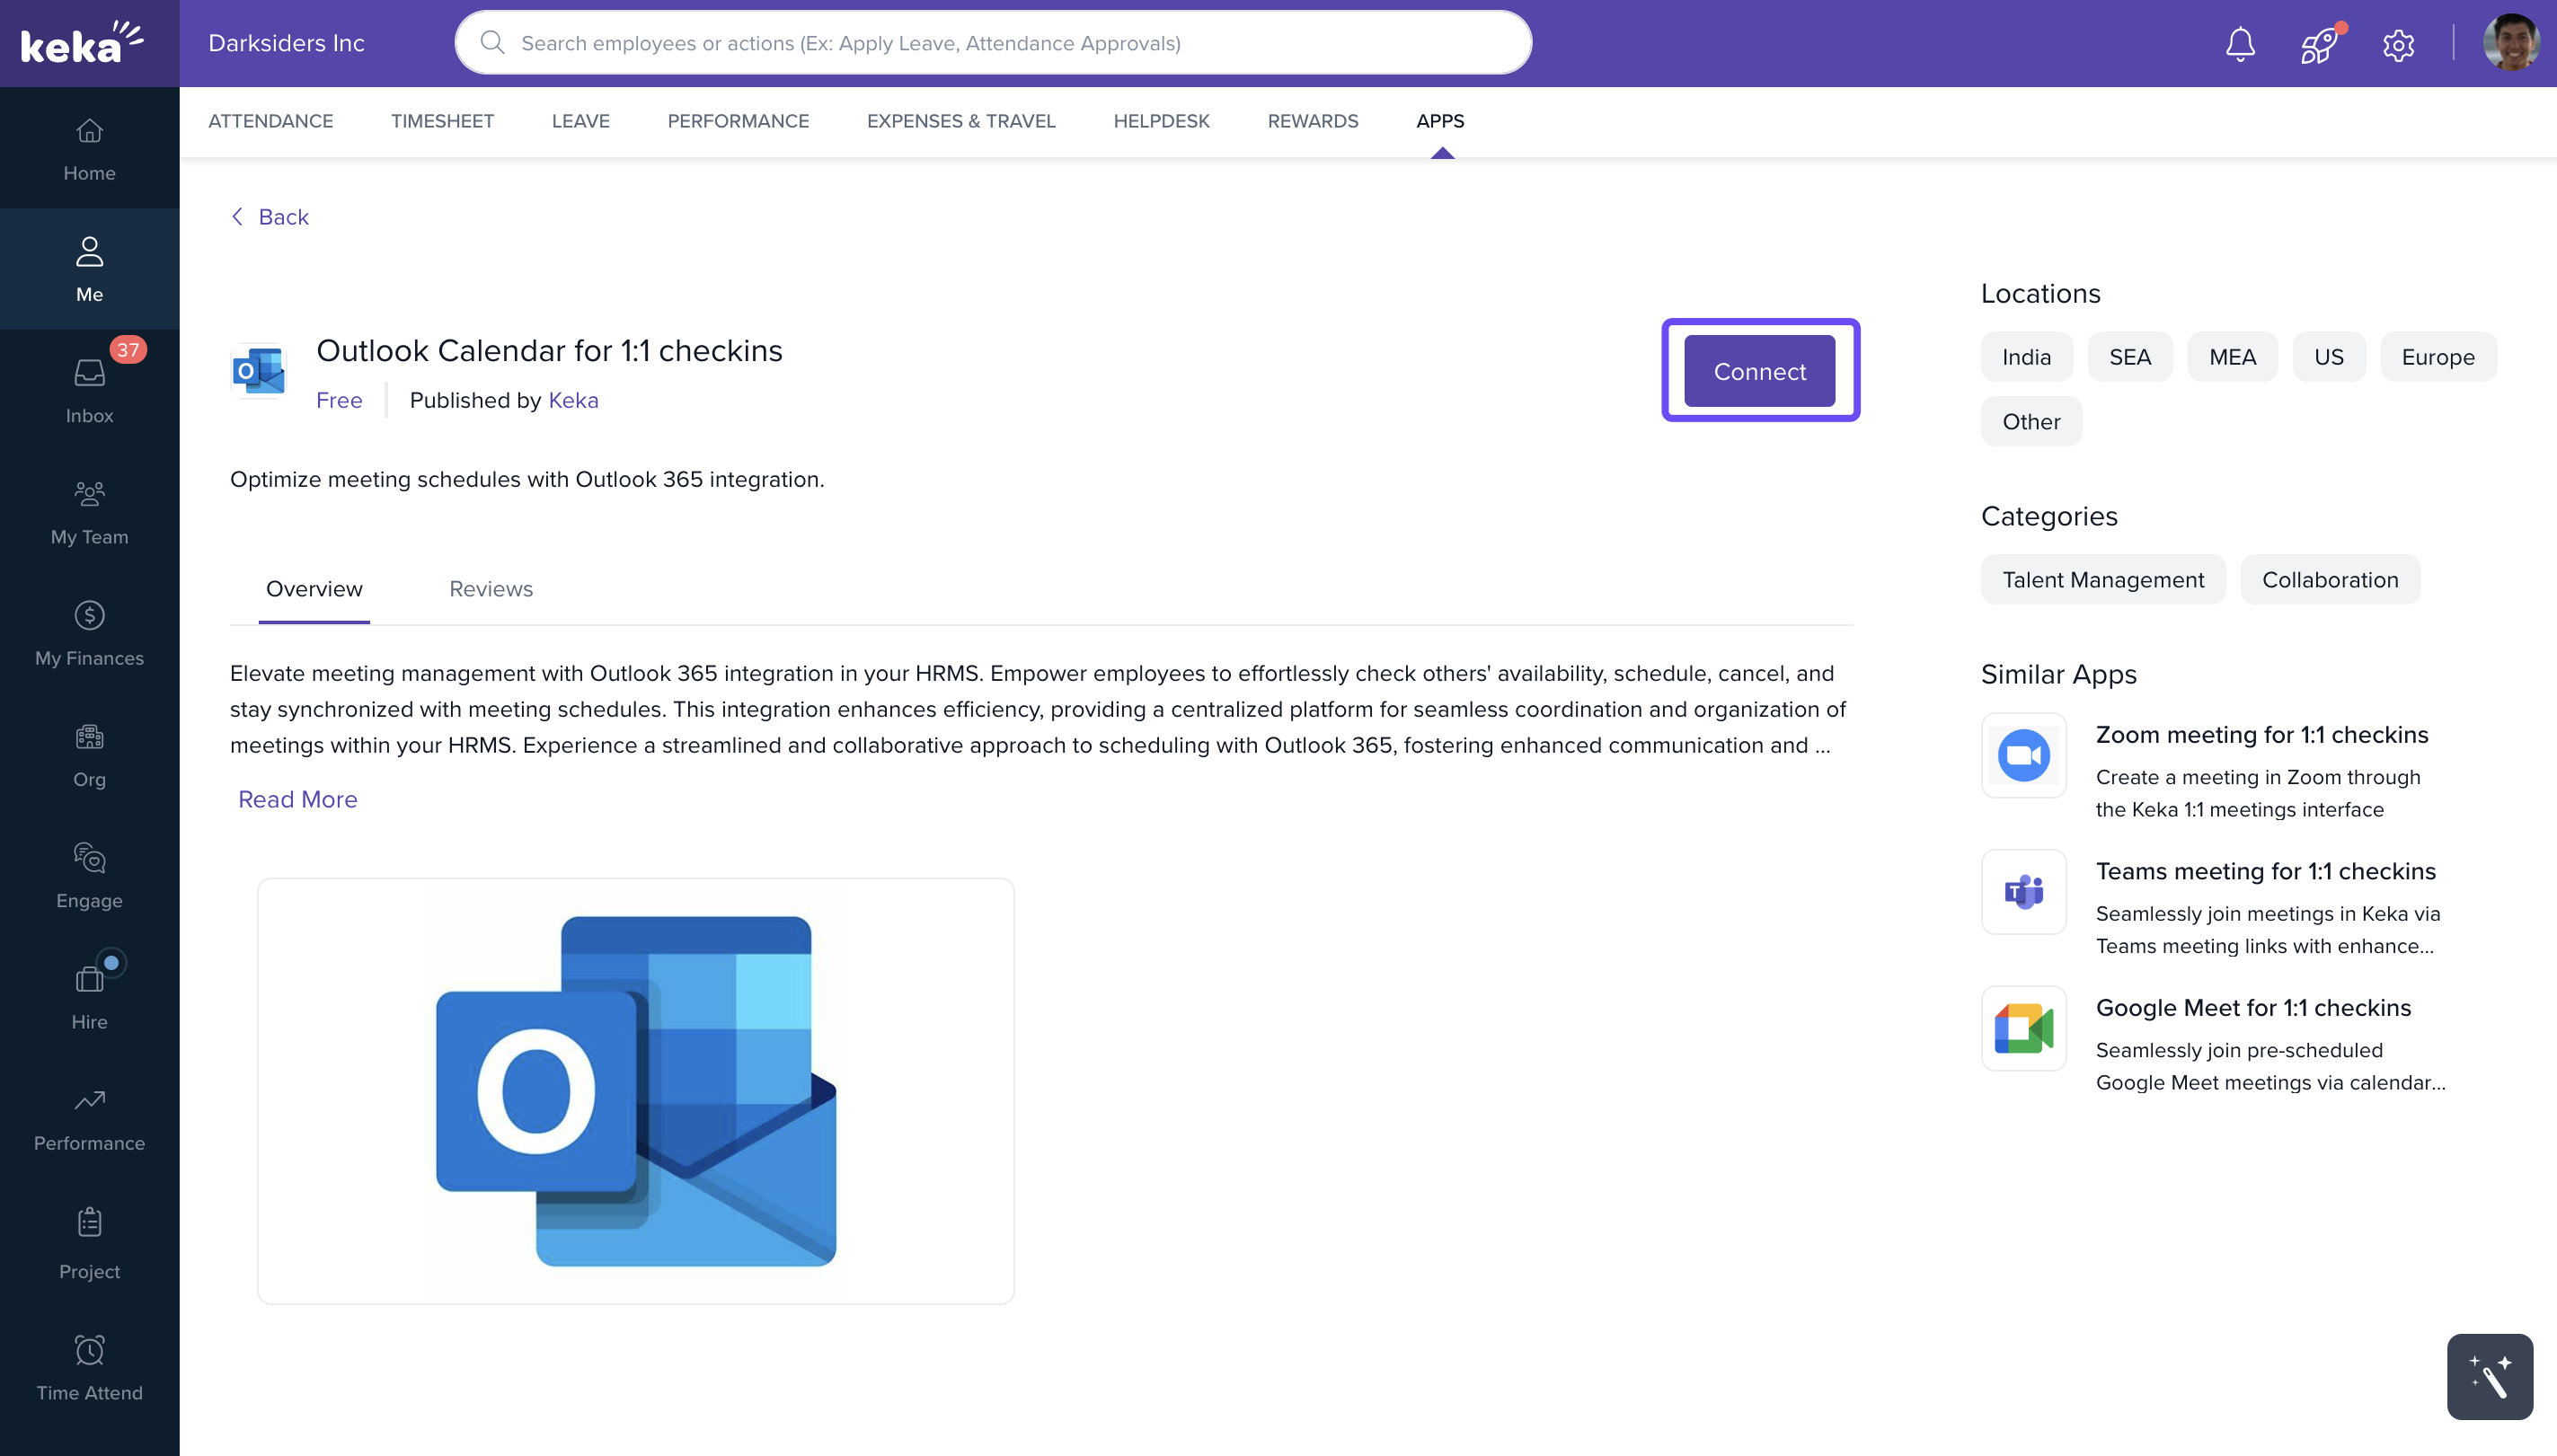Viewport: 2557px width, 1456px height.
Task: Open Zoom meeting similar app
Action: (x=2261, y=735)
